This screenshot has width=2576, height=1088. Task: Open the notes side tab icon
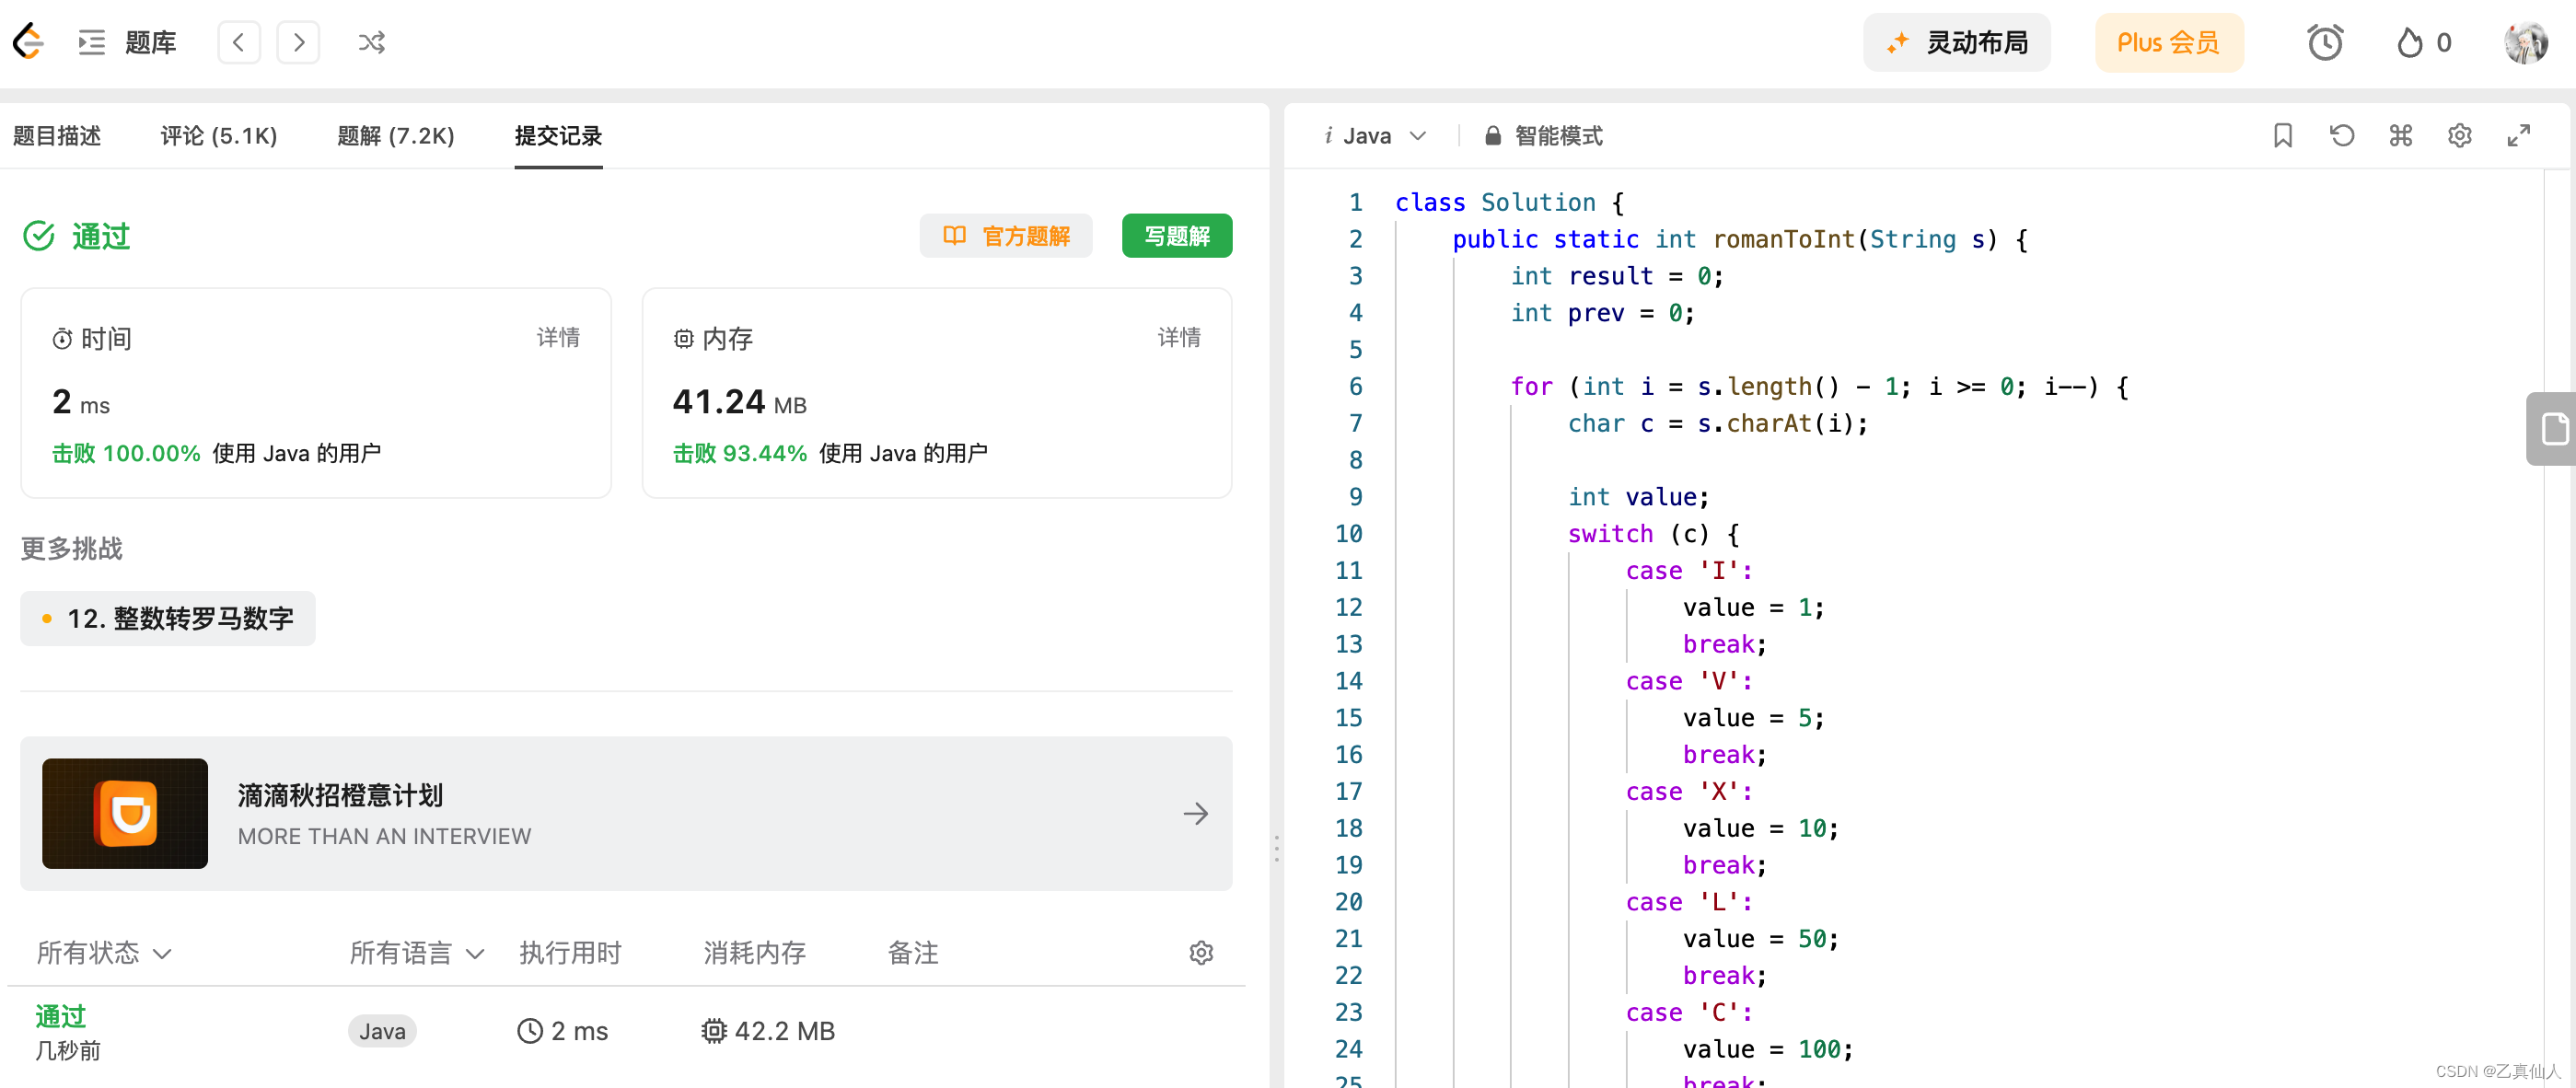pyautogui.click(x=2554, y=429)
